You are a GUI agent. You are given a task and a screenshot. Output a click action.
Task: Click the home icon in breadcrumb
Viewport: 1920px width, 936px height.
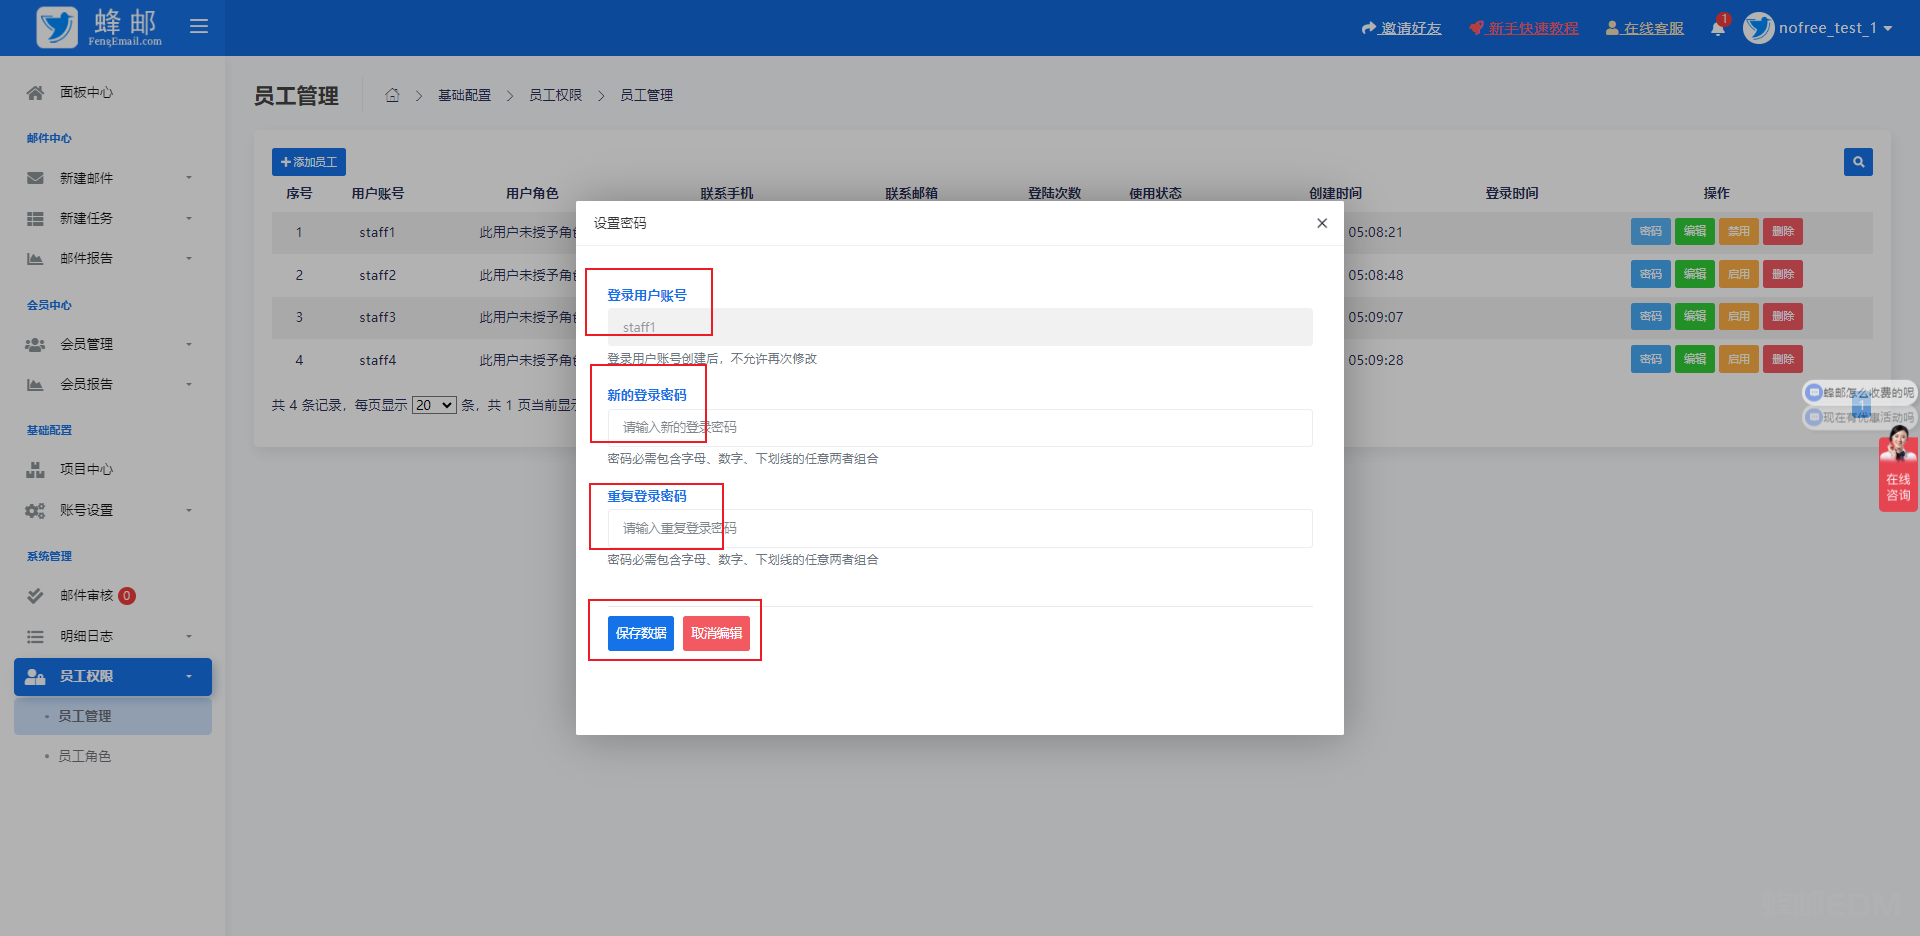pos(392,96)
